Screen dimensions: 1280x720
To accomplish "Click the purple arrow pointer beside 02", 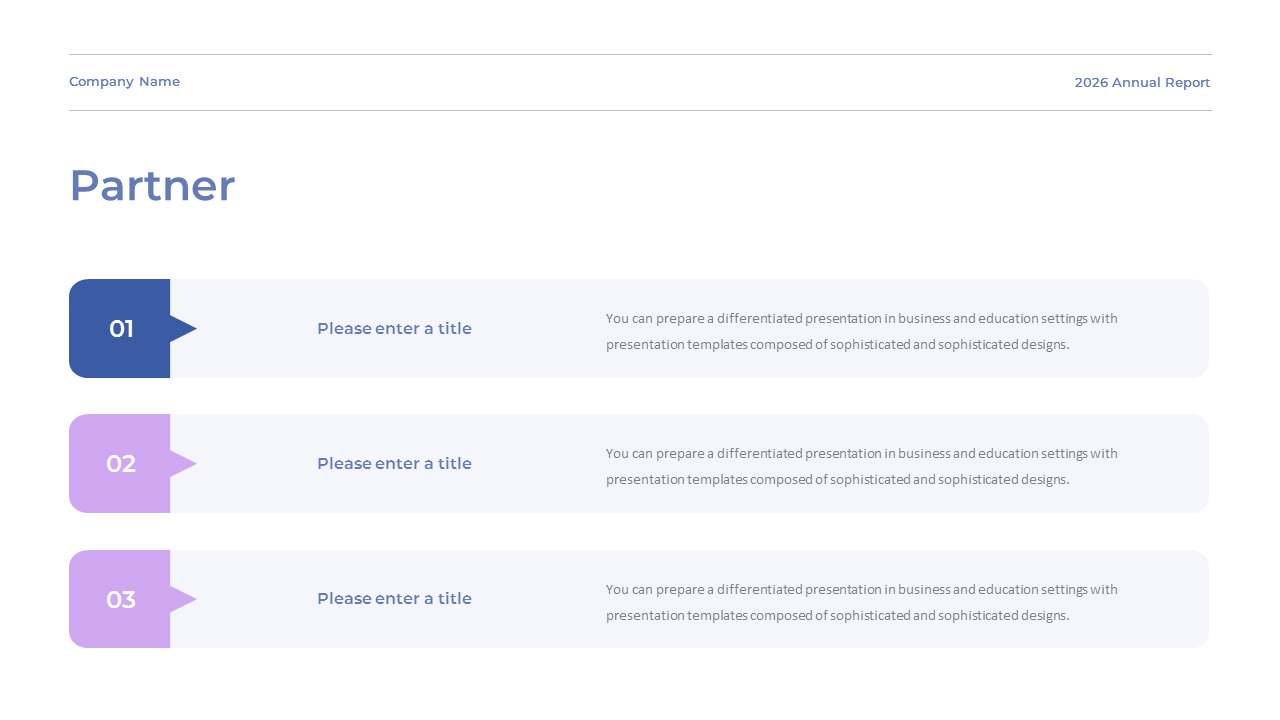I will pos(183,463).
